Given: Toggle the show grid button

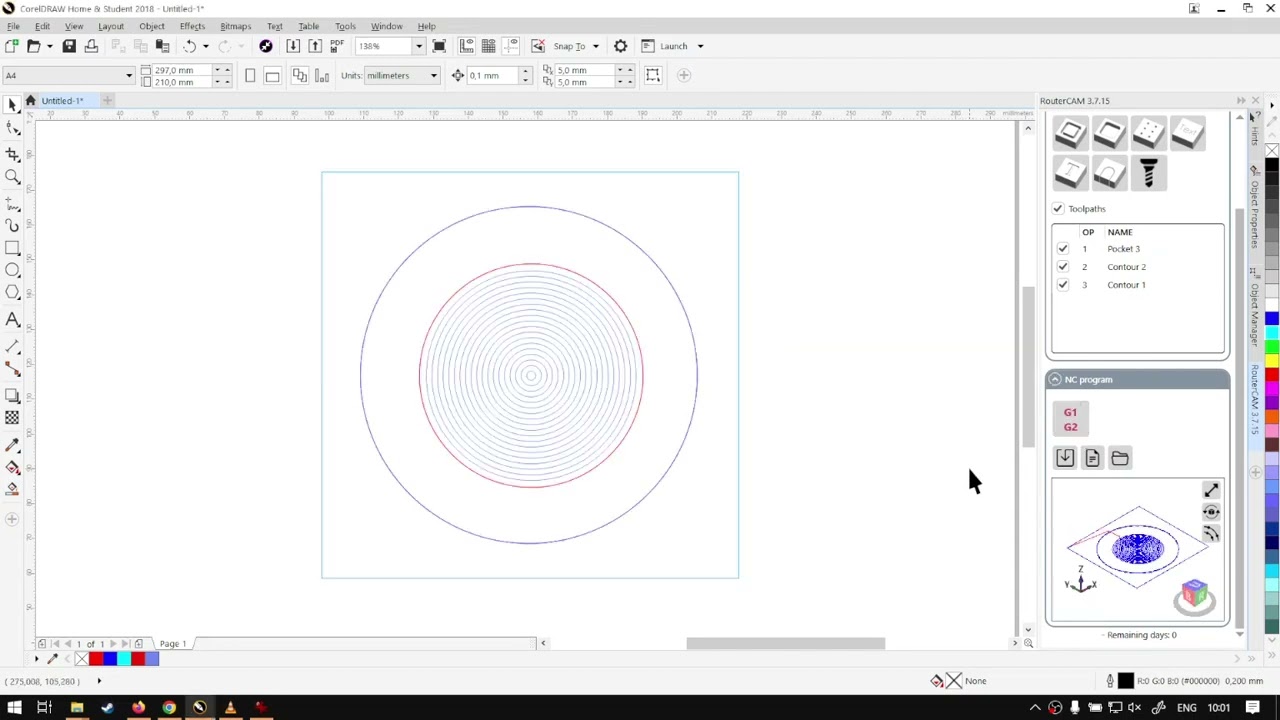Looking at the screenshot, I should pyautogui.click(x=489, y=46).
